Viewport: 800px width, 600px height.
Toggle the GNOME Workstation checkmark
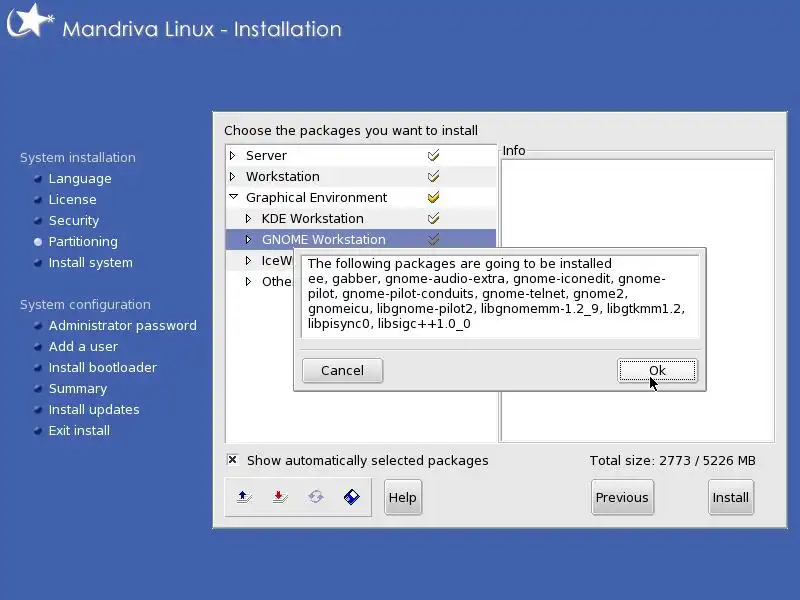pyautogui.click(x=433, y=239)
